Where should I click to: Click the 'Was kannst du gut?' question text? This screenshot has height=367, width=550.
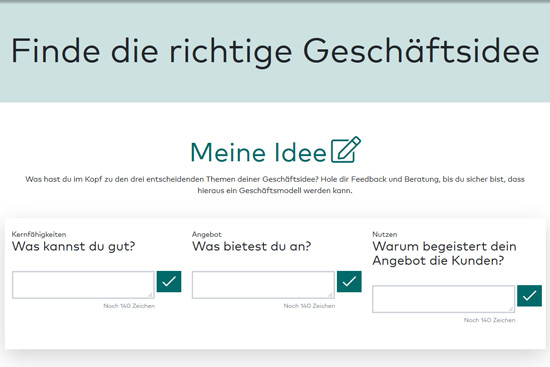[73, 247]
